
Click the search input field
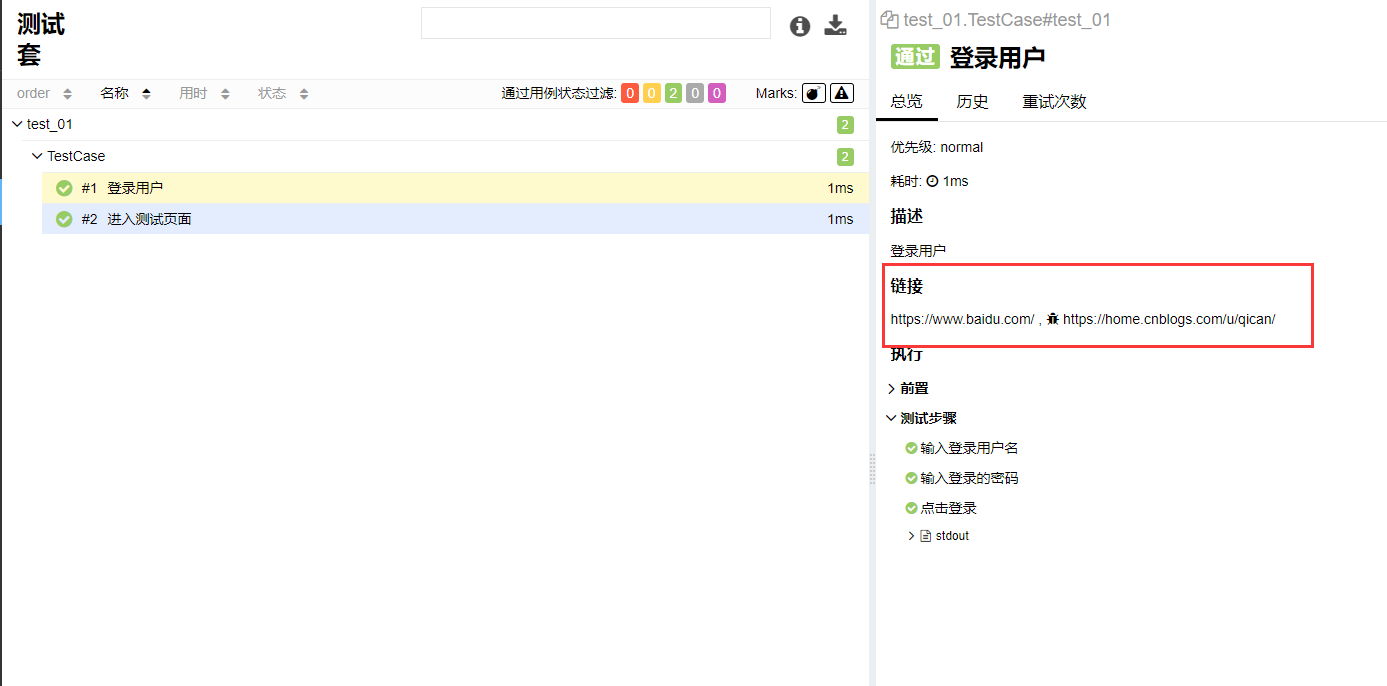[596, 23]
